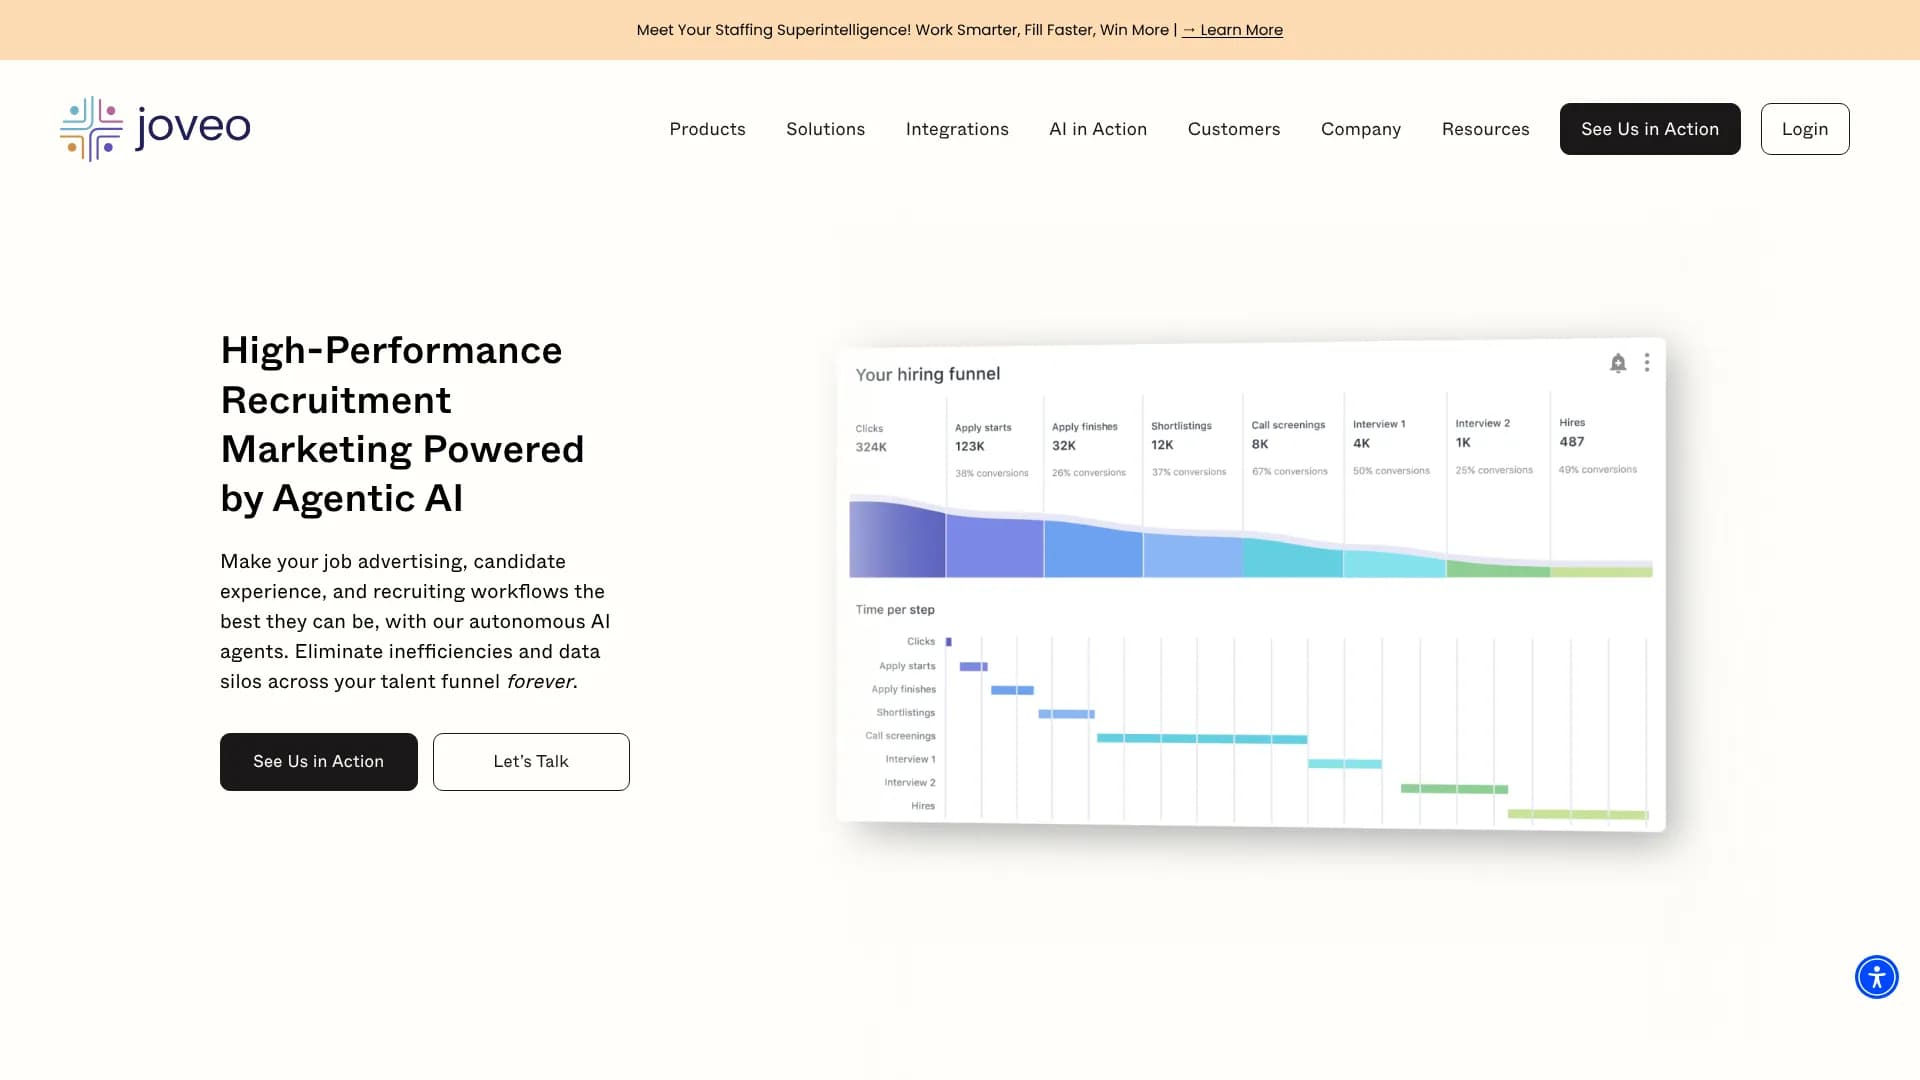Open the accessibility widget icon
1920x1080 pixels.
coord(1876,977)
